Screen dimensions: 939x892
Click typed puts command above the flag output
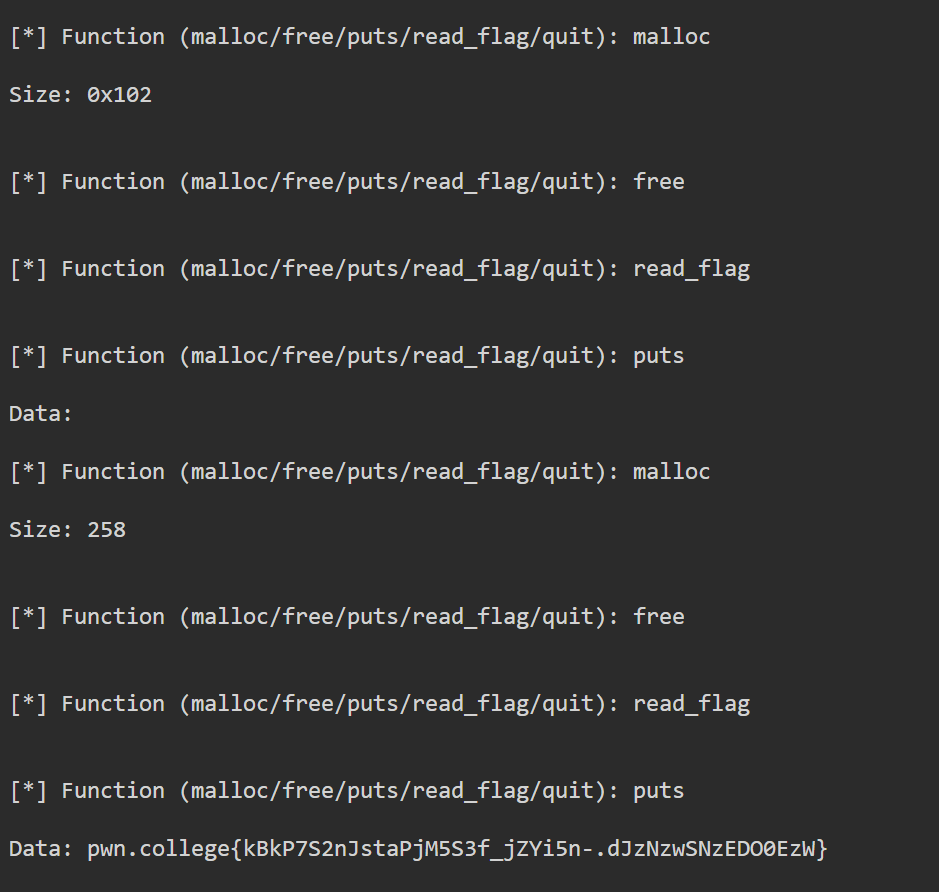click(658, 791)
